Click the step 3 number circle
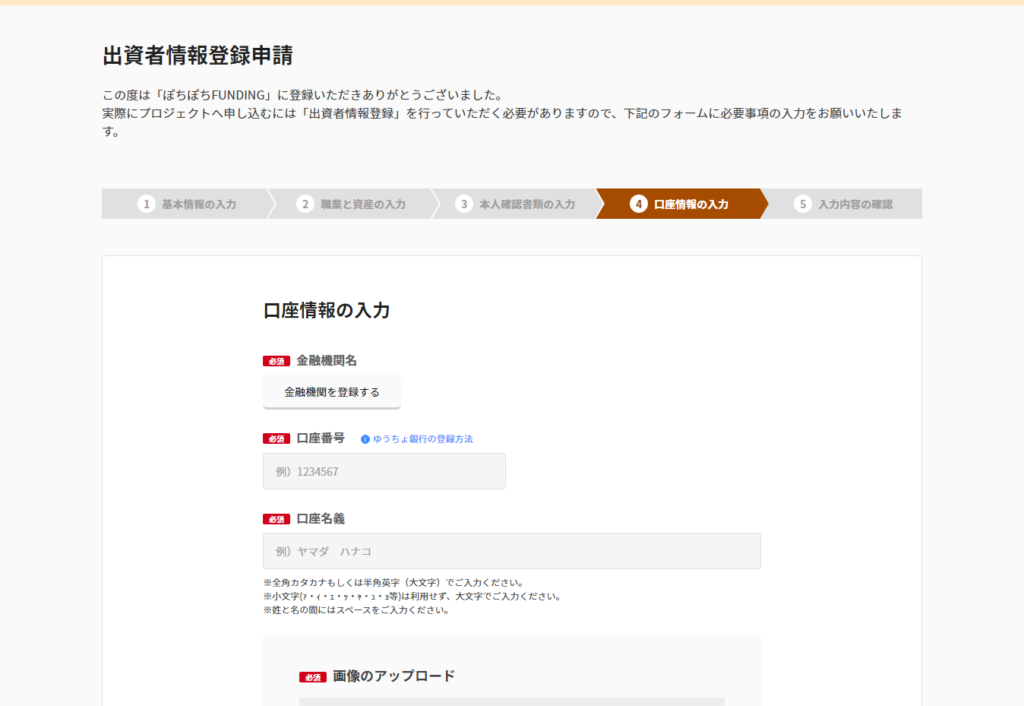1024x706 pixels. point(463,204)
